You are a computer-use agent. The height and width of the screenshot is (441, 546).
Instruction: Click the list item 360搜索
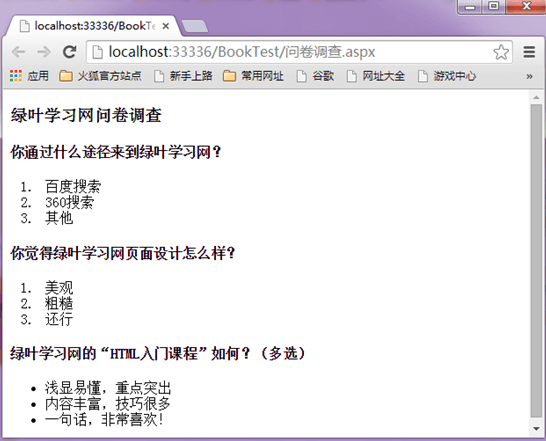tap(70, 202)
